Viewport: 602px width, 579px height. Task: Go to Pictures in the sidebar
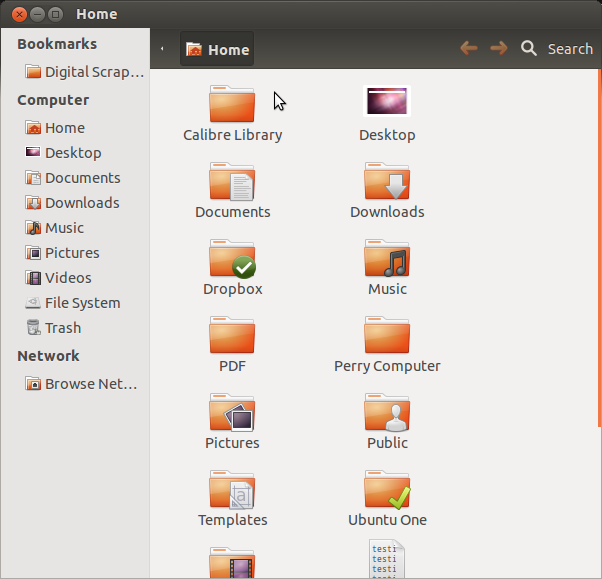(62, 253)
